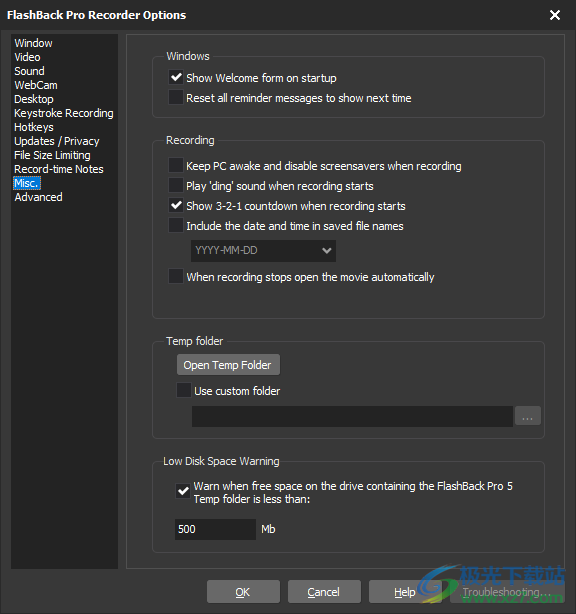Select the Video category in sidebar
Screen dimensions: 576x614
27,57
